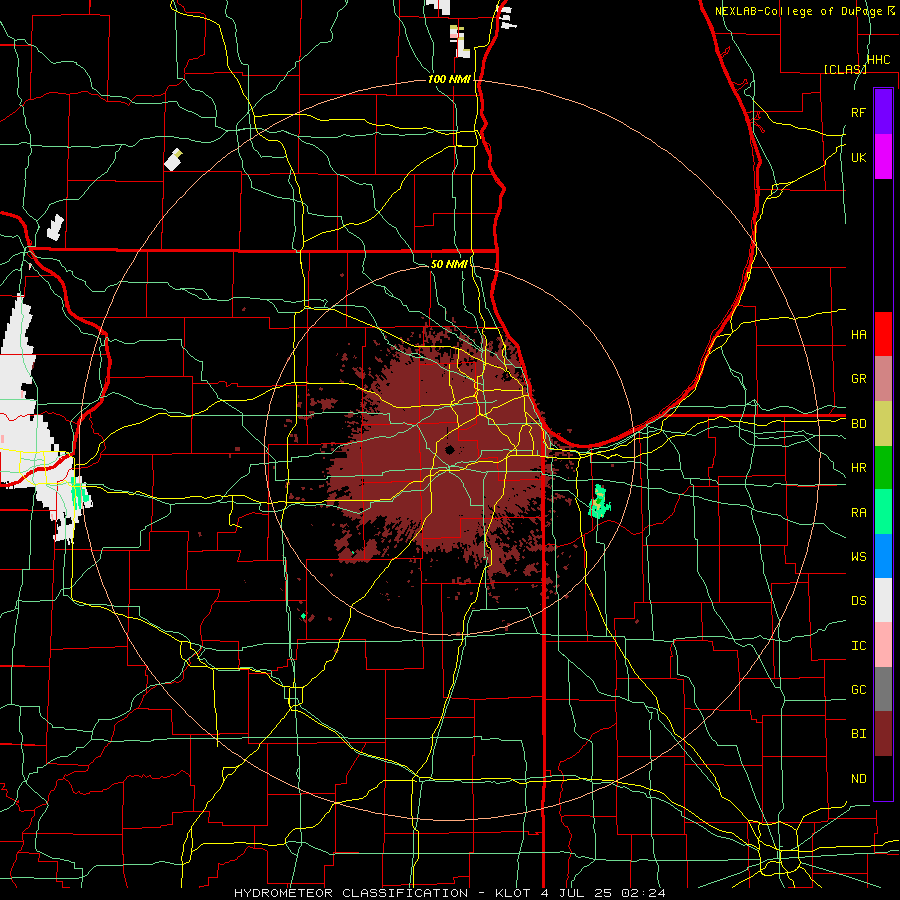The image size is (900, 900).
Task: Click the '[CLAS]' units label
Action: coord(845,69)
